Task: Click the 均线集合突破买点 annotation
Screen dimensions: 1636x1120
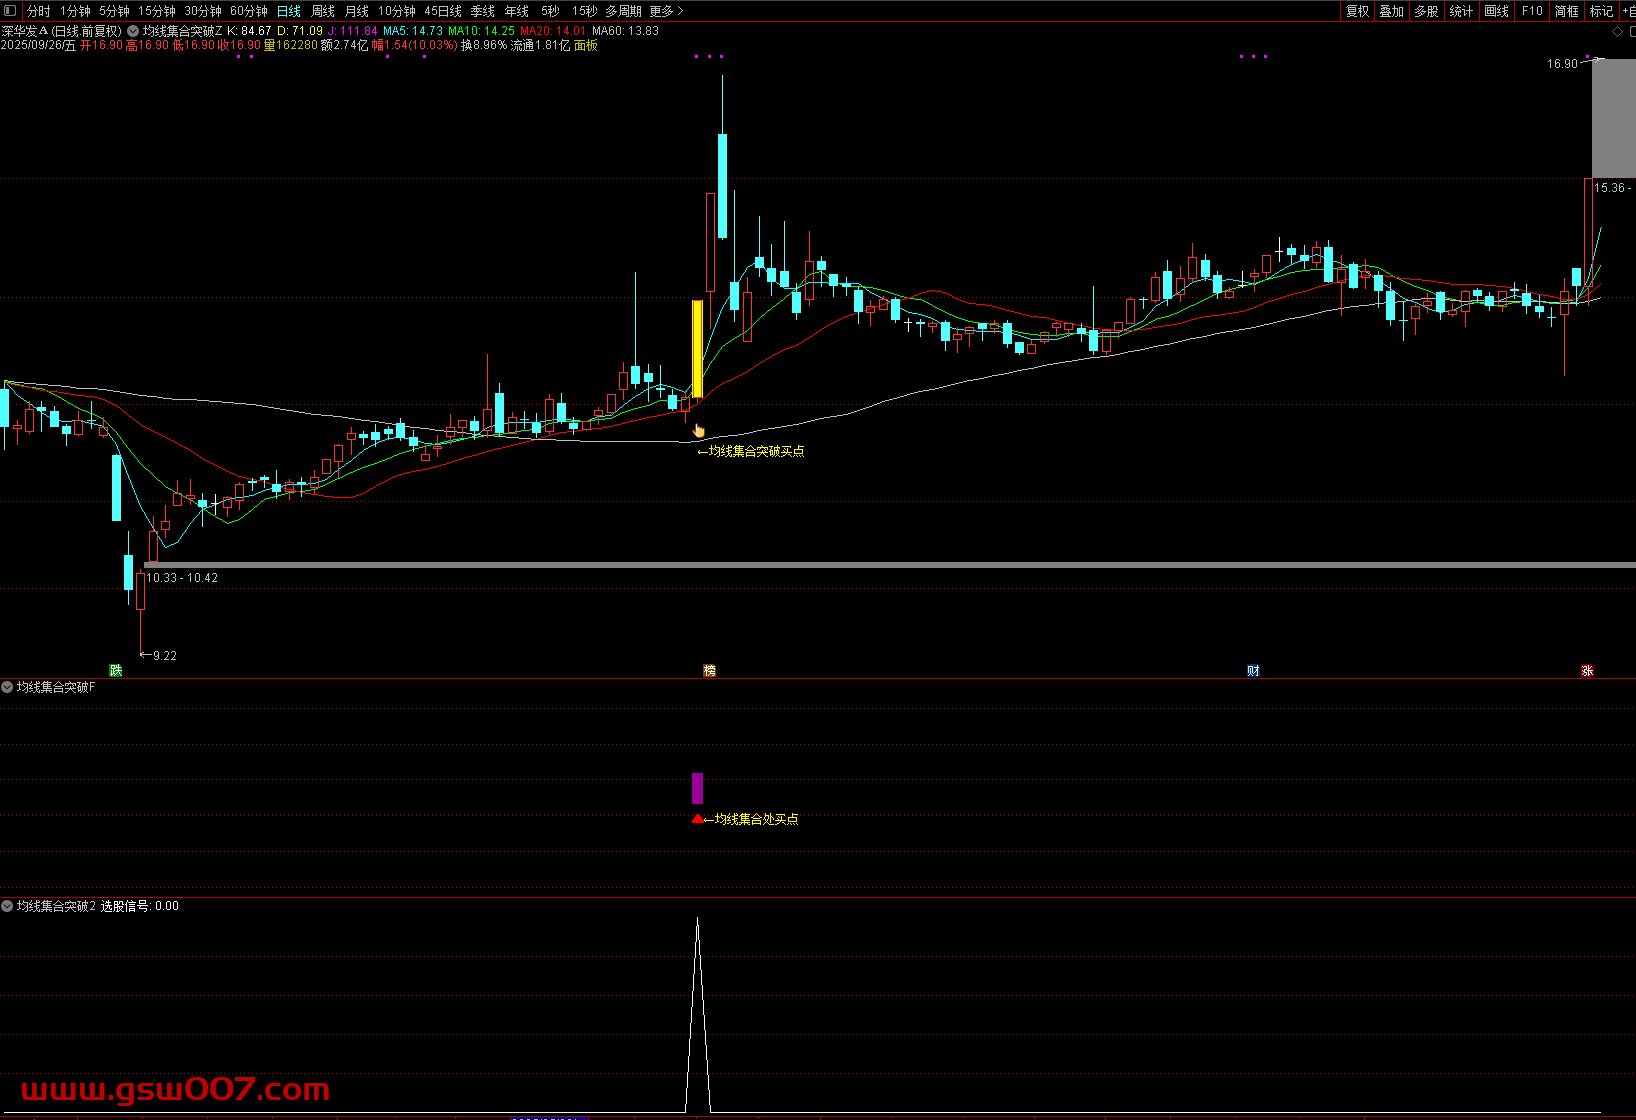Action: click(751, 451)
